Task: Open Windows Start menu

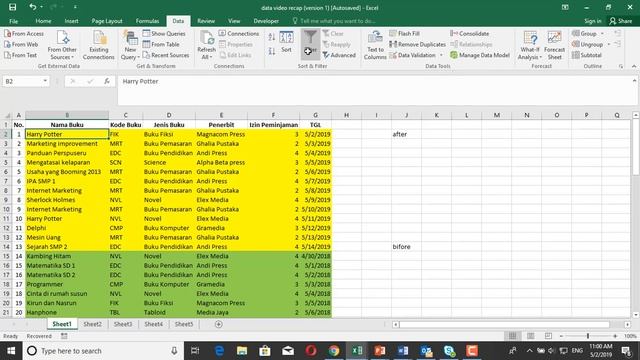Action: pos(11,351)
